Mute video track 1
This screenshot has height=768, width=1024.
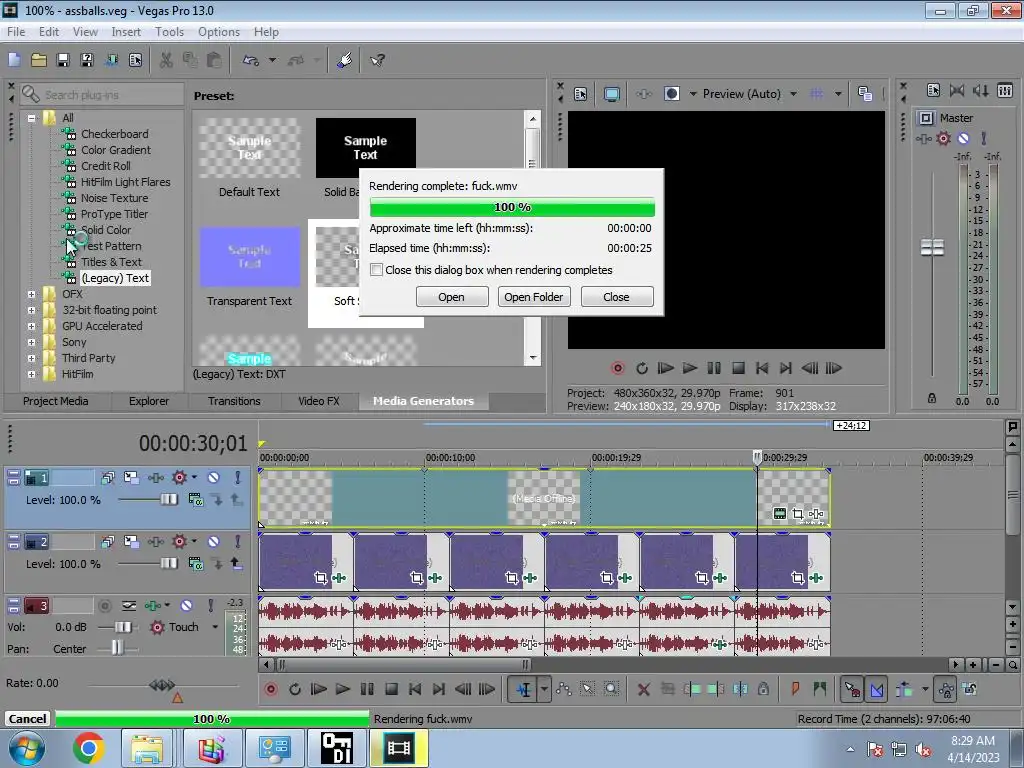pyautogui.click(x=214, y=477)
